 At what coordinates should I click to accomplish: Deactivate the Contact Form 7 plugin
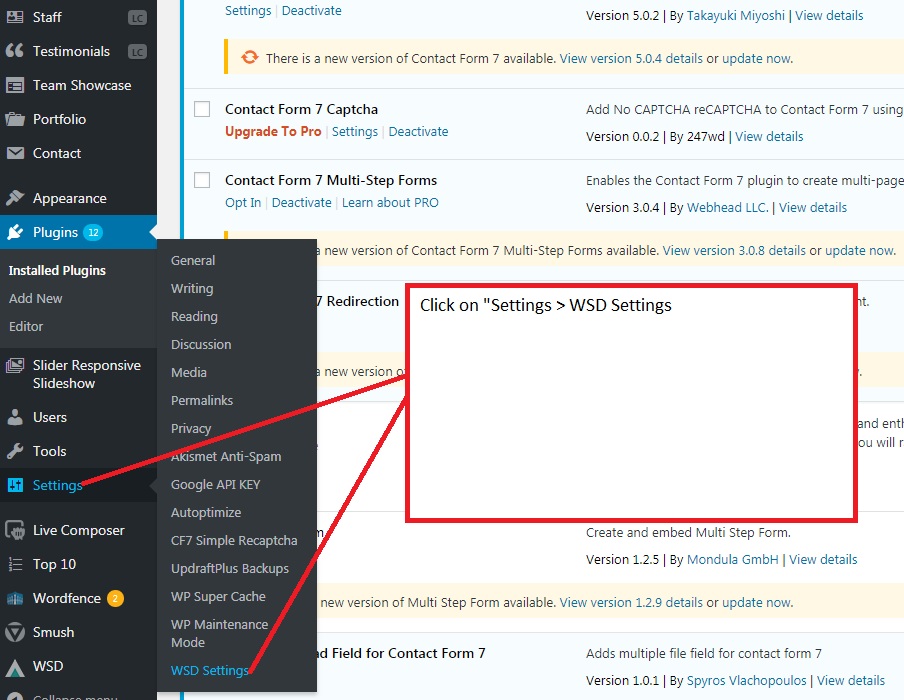pos(311,11)
